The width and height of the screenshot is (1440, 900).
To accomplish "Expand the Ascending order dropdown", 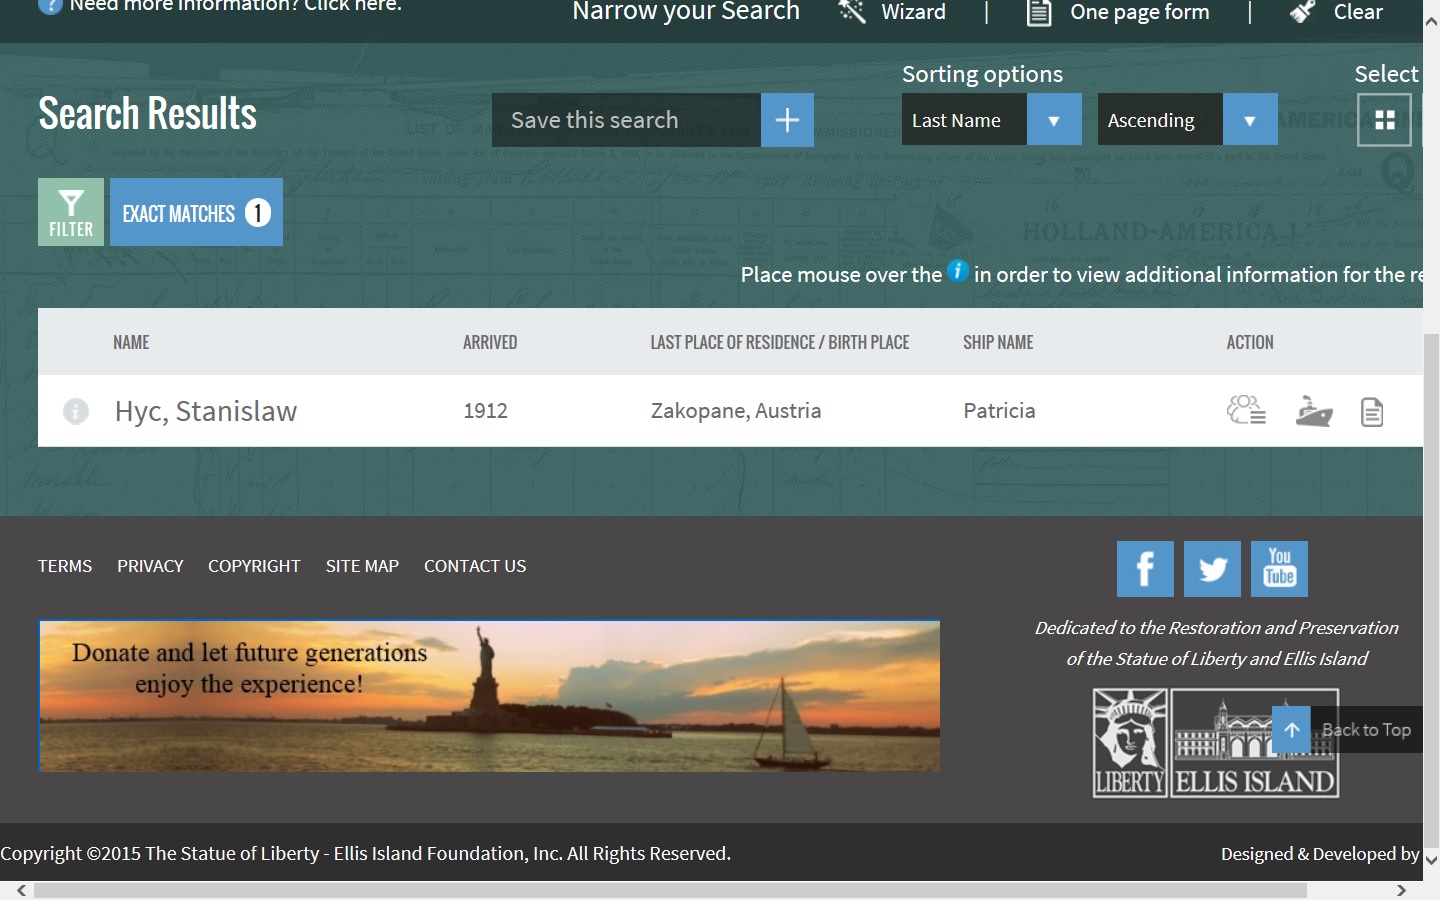I will click(x=1250, y=120).
